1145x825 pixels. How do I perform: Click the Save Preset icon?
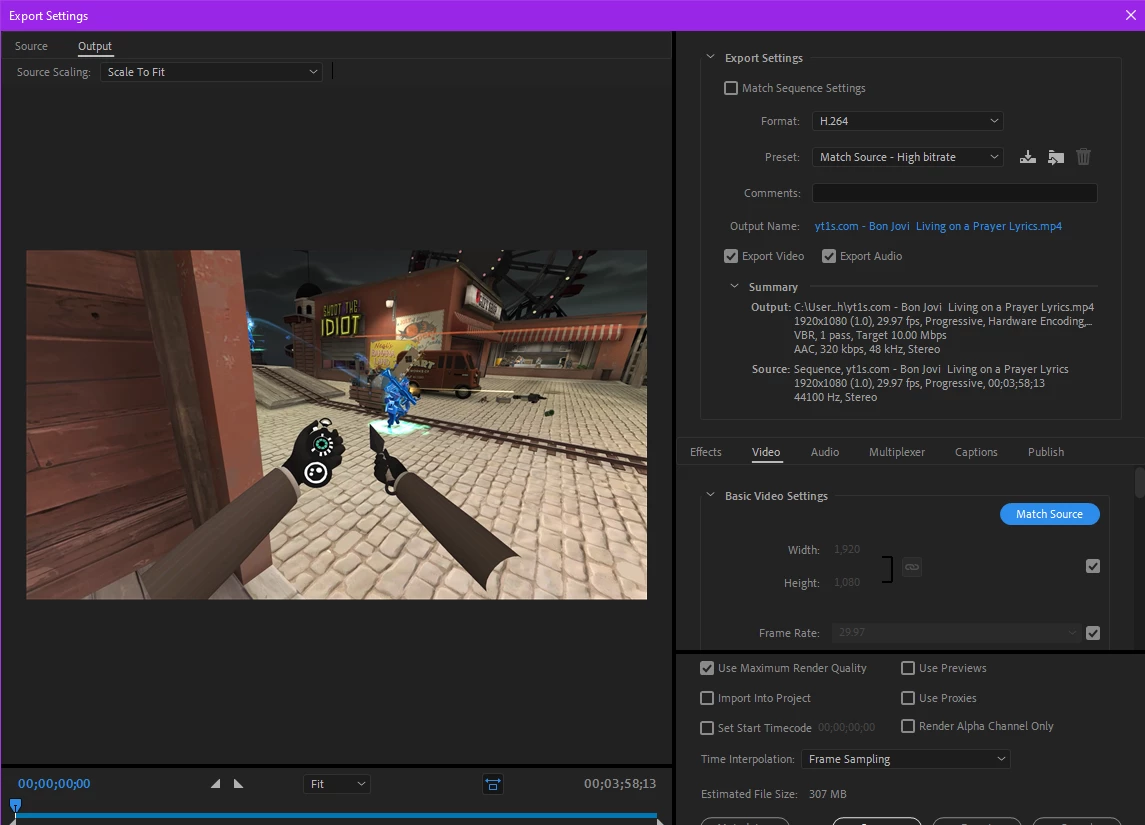click(x=1027, y=157)
